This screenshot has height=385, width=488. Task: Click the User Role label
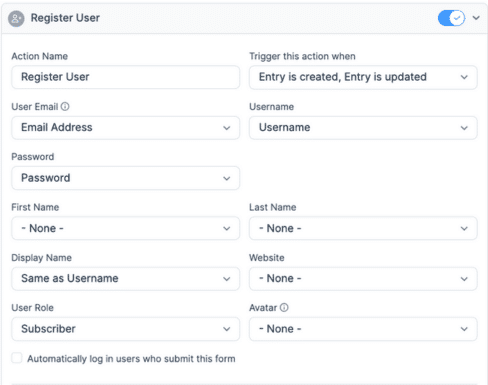point(33,308)
